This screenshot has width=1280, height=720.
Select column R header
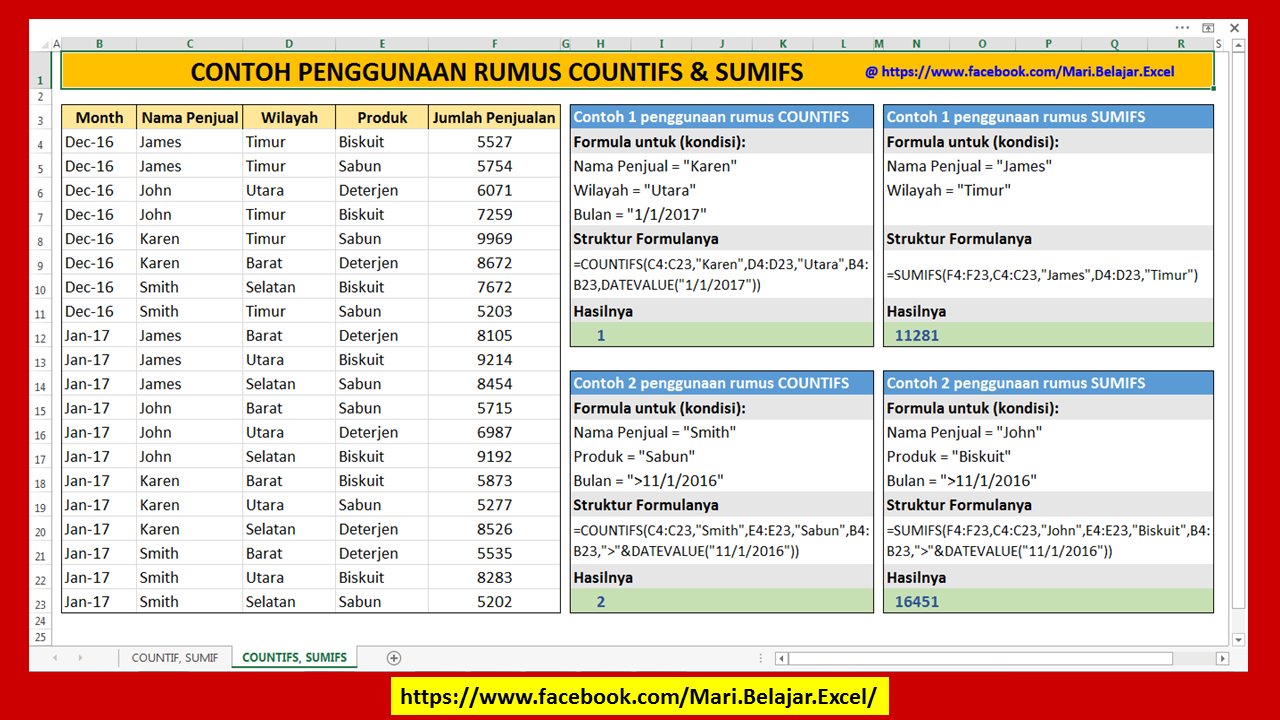coord(1181,44)
